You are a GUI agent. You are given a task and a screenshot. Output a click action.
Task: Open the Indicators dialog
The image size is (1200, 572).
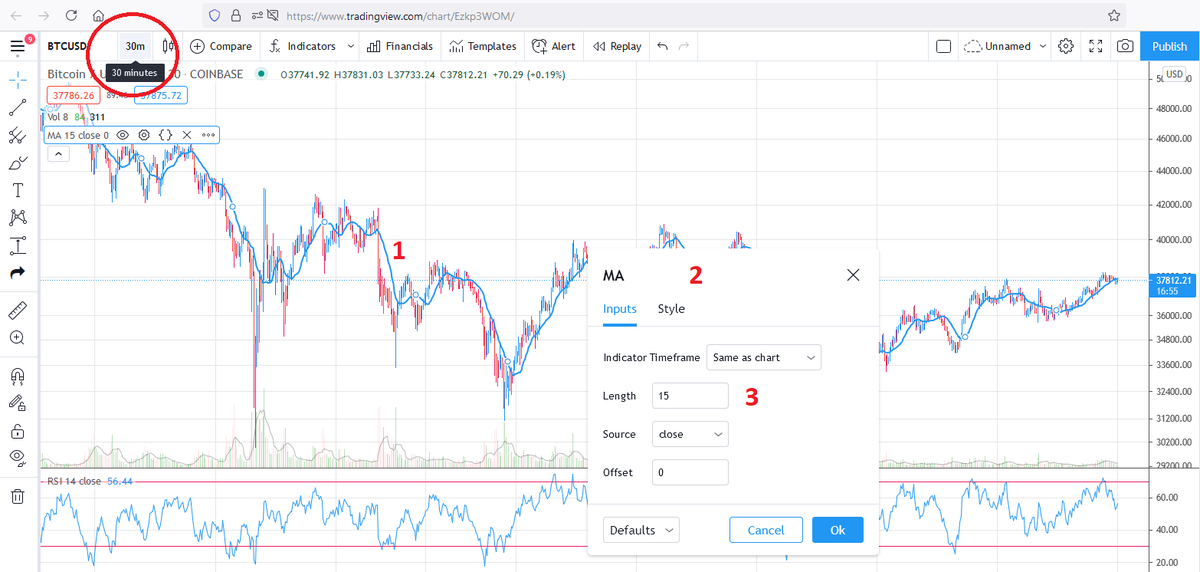303,46
